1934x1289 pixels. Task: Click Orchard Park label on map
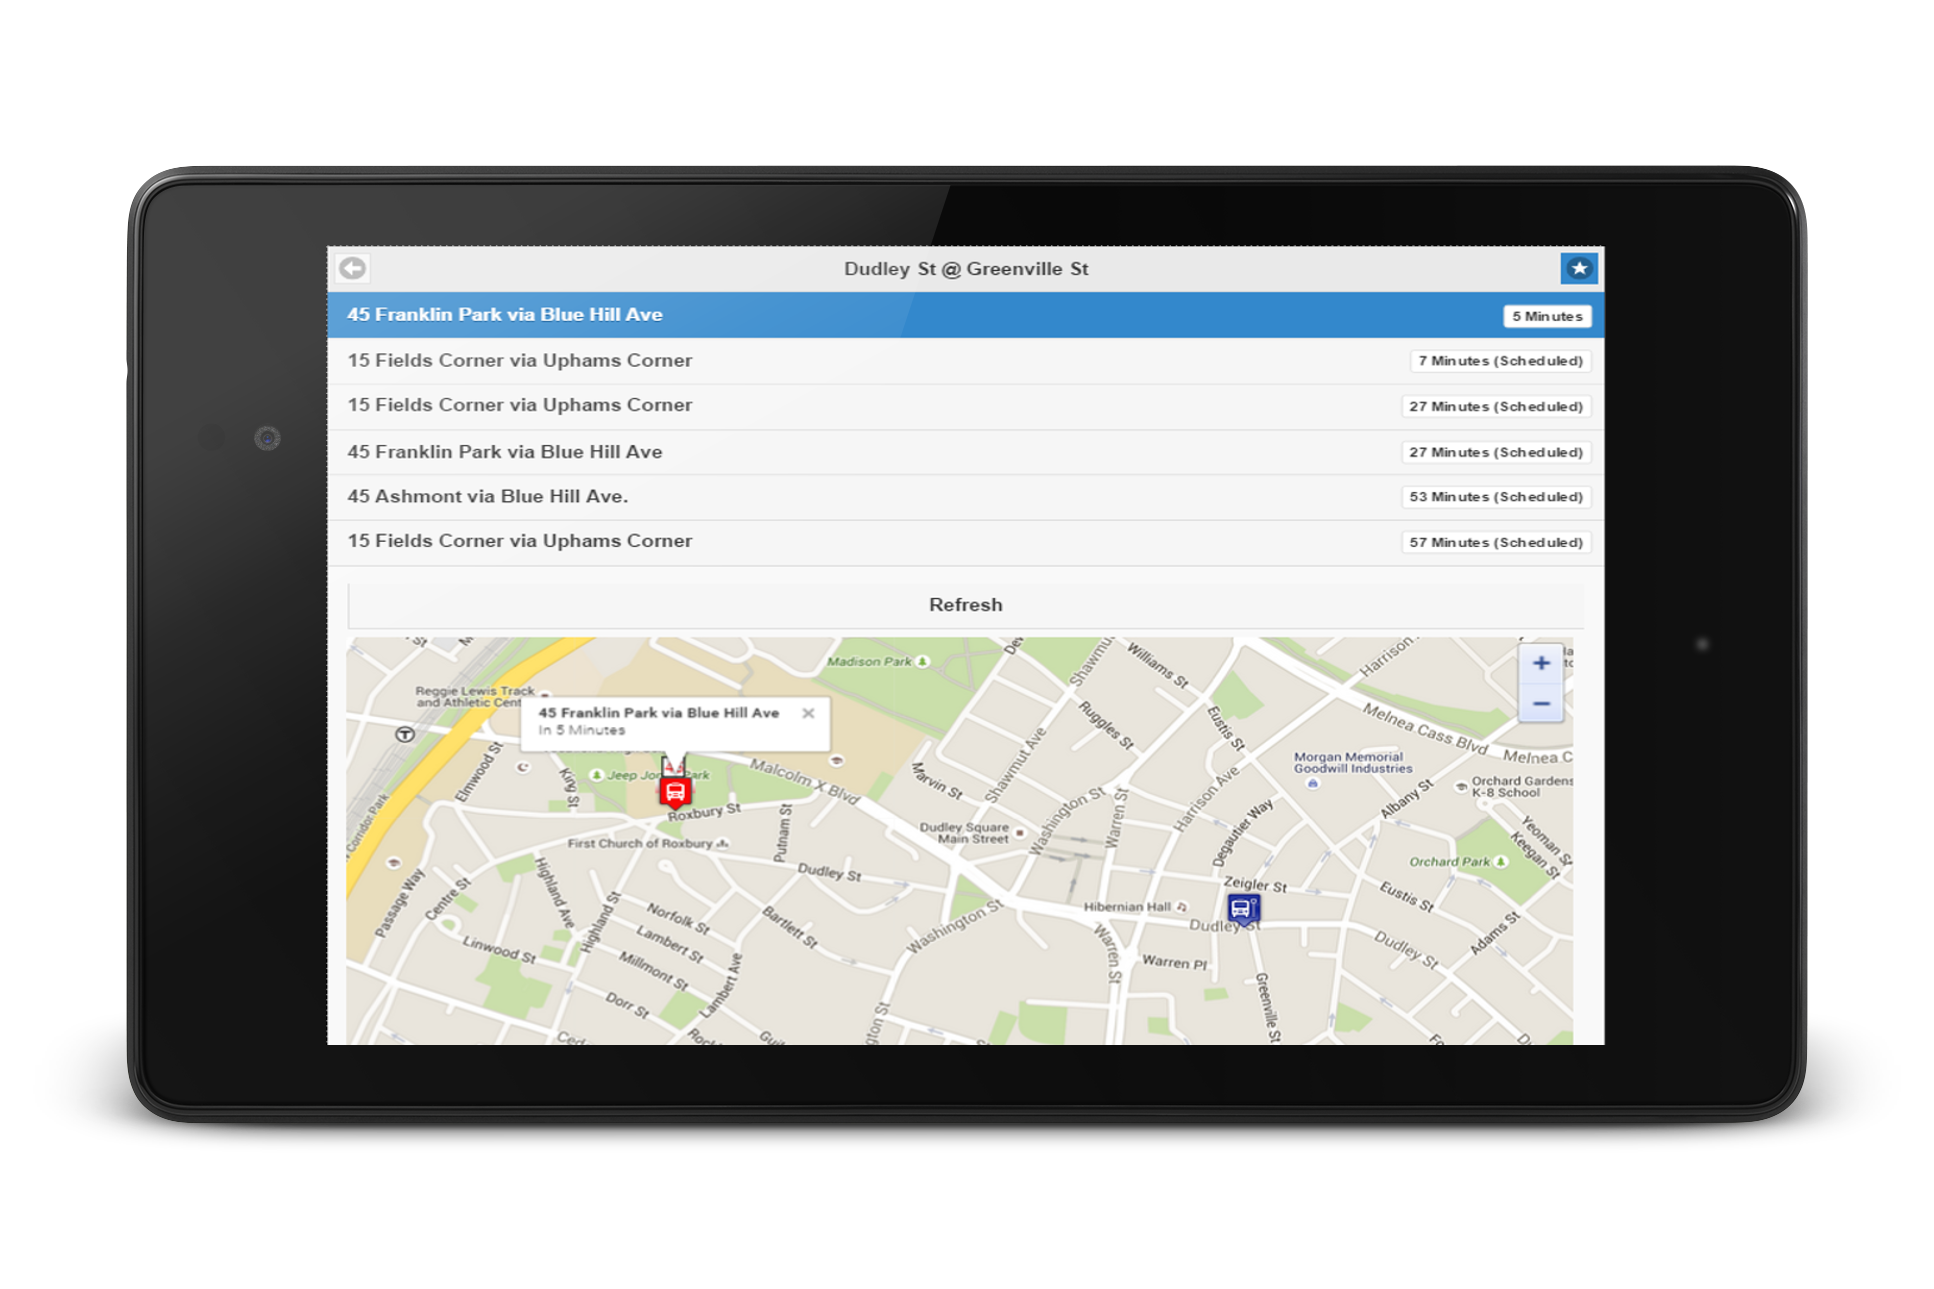pyautogui.click(x=1449, y=861)
